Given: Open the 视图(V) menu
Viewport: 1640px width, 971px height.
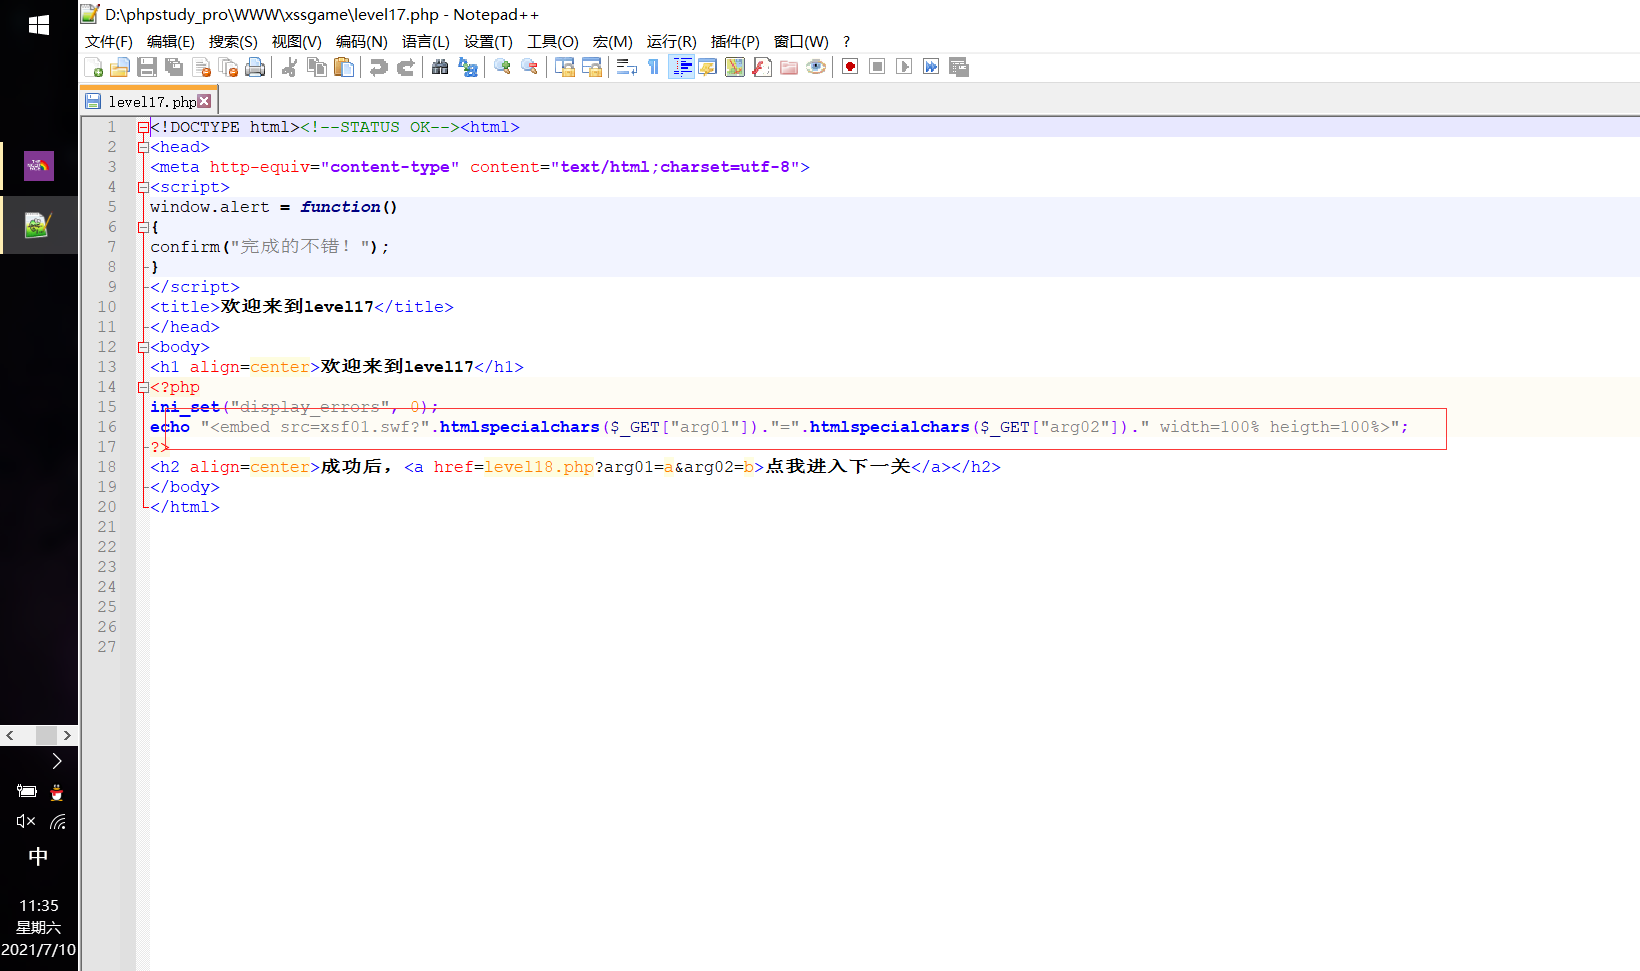Looking at the screenshot, I should [x=297, y=41].
